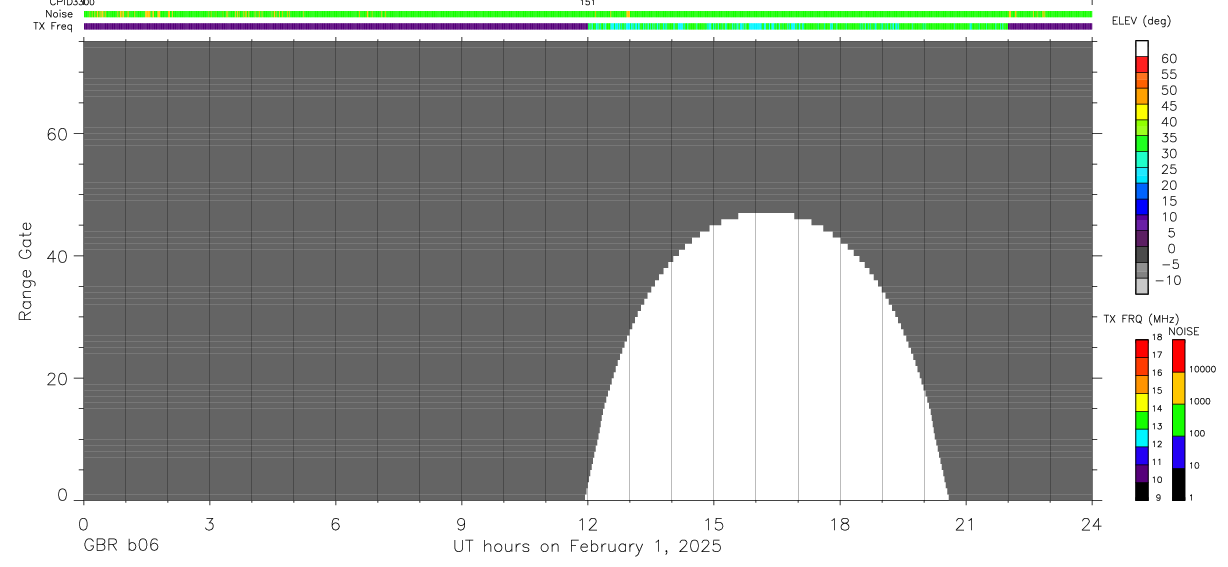This screenshot has height=567, width=1228.
Task: Pick the blue TX FRQ swatch between 12 and 11
Action: [x=1142, y=456]
